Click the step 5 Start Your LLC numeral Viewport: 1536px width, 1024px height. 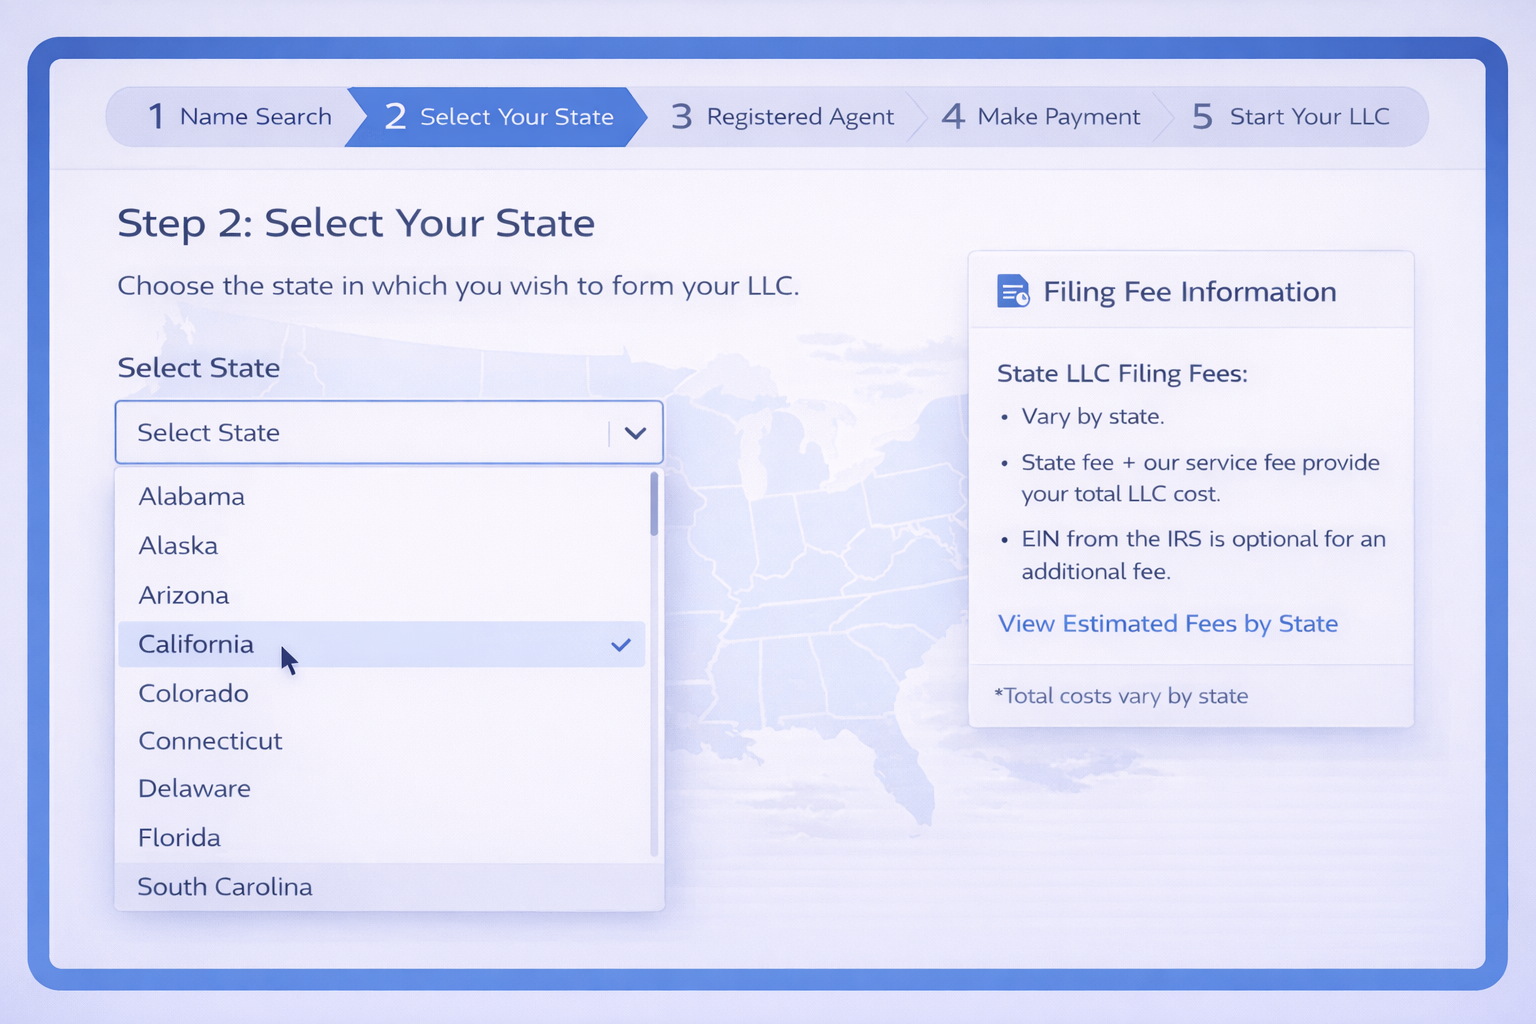coord(1204,116)
